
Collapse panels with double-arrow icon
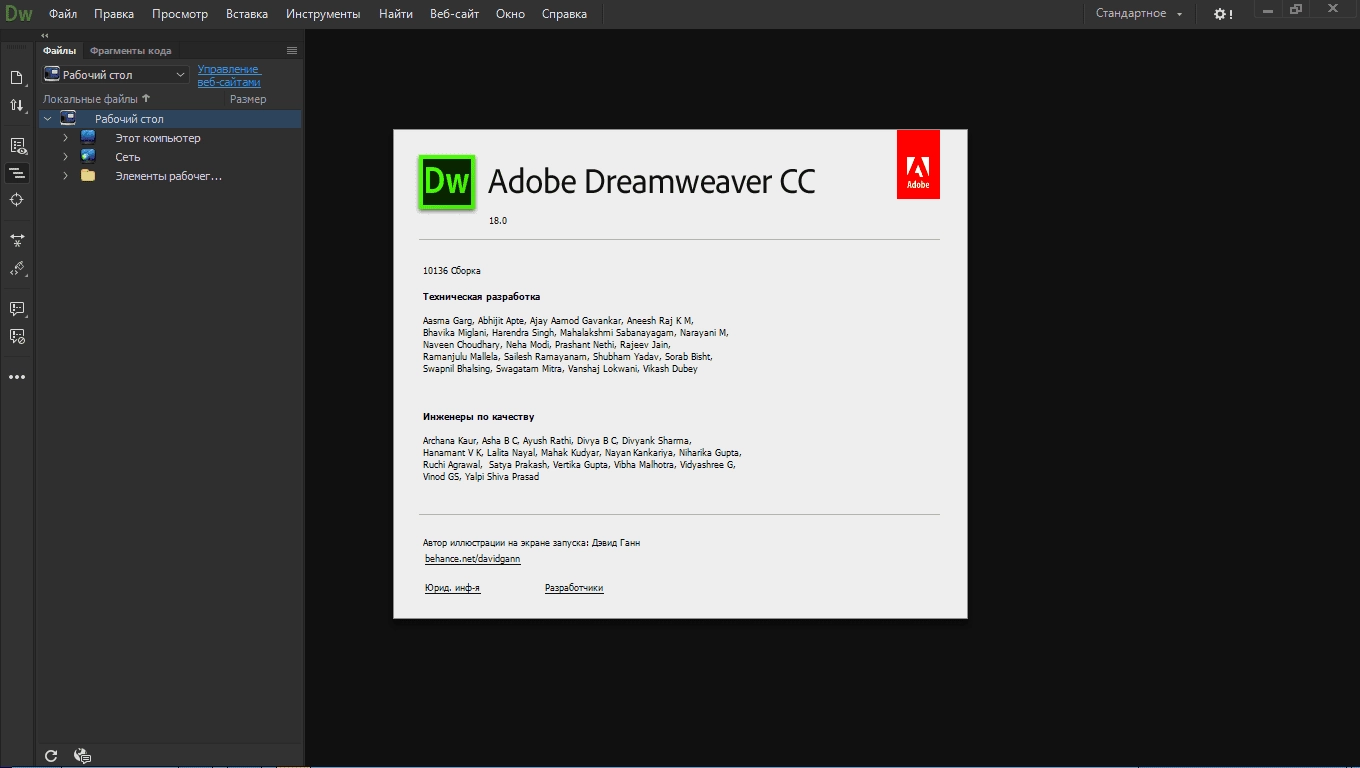coord(45,35)
